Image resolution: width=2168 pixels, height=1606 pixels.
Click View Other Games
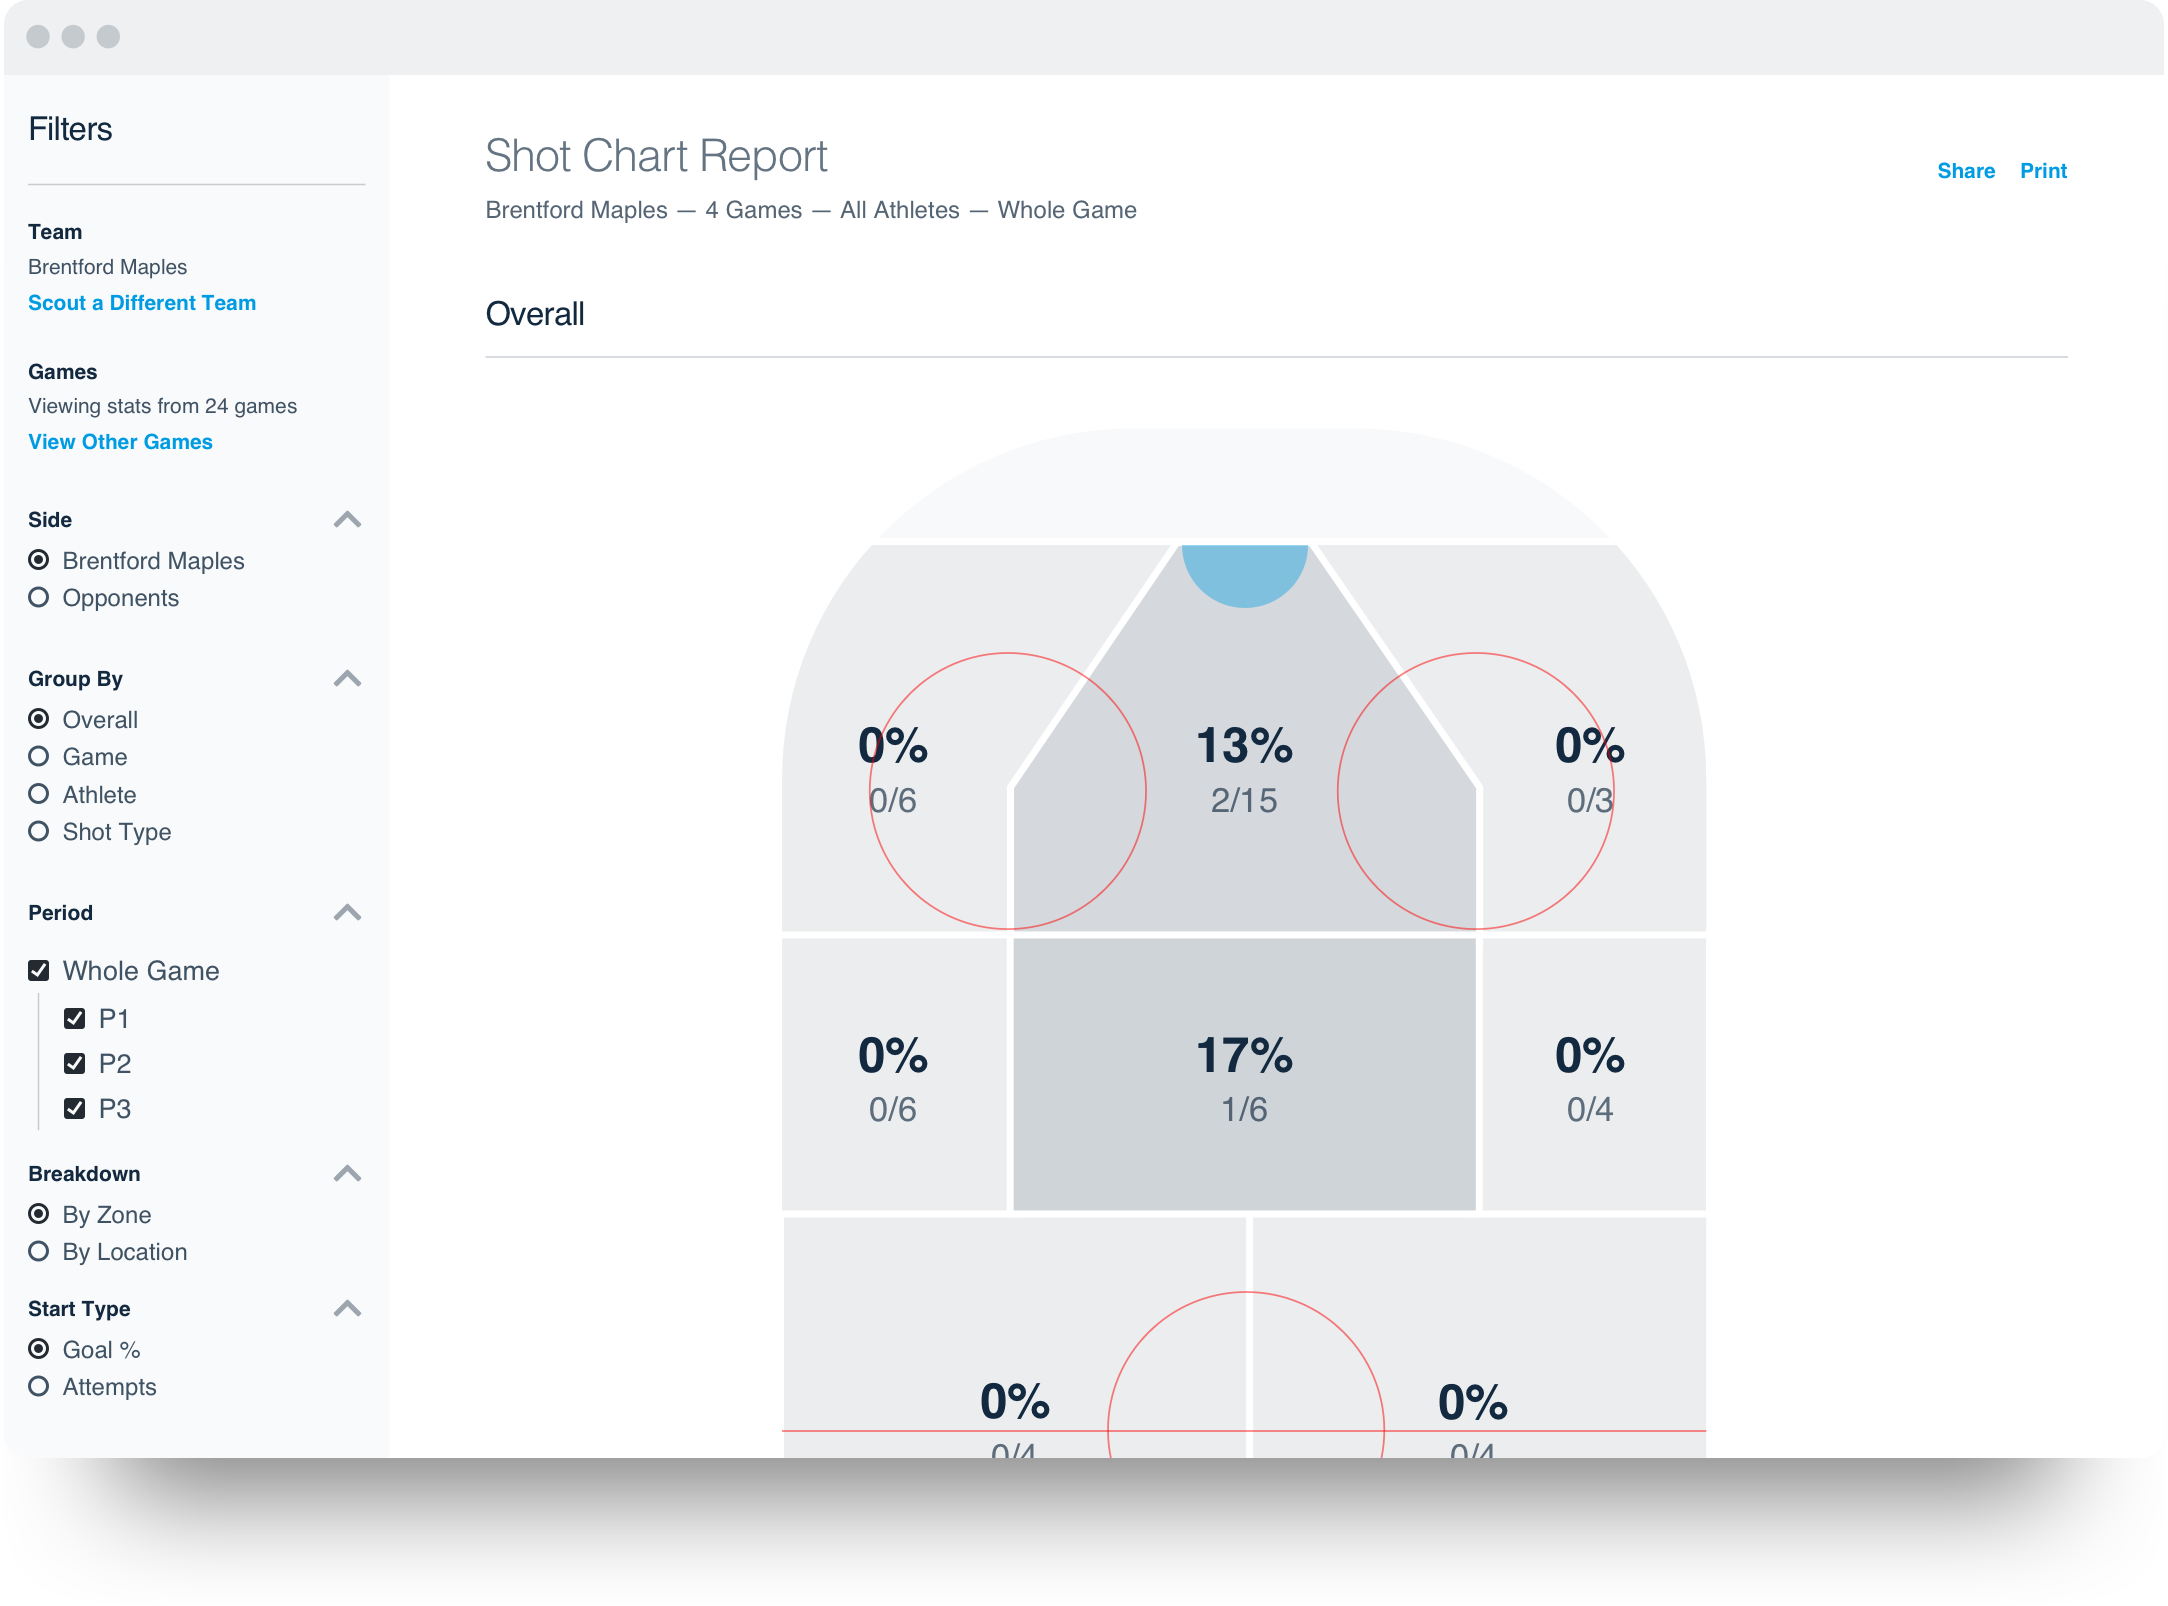click(x=120, y=441)
